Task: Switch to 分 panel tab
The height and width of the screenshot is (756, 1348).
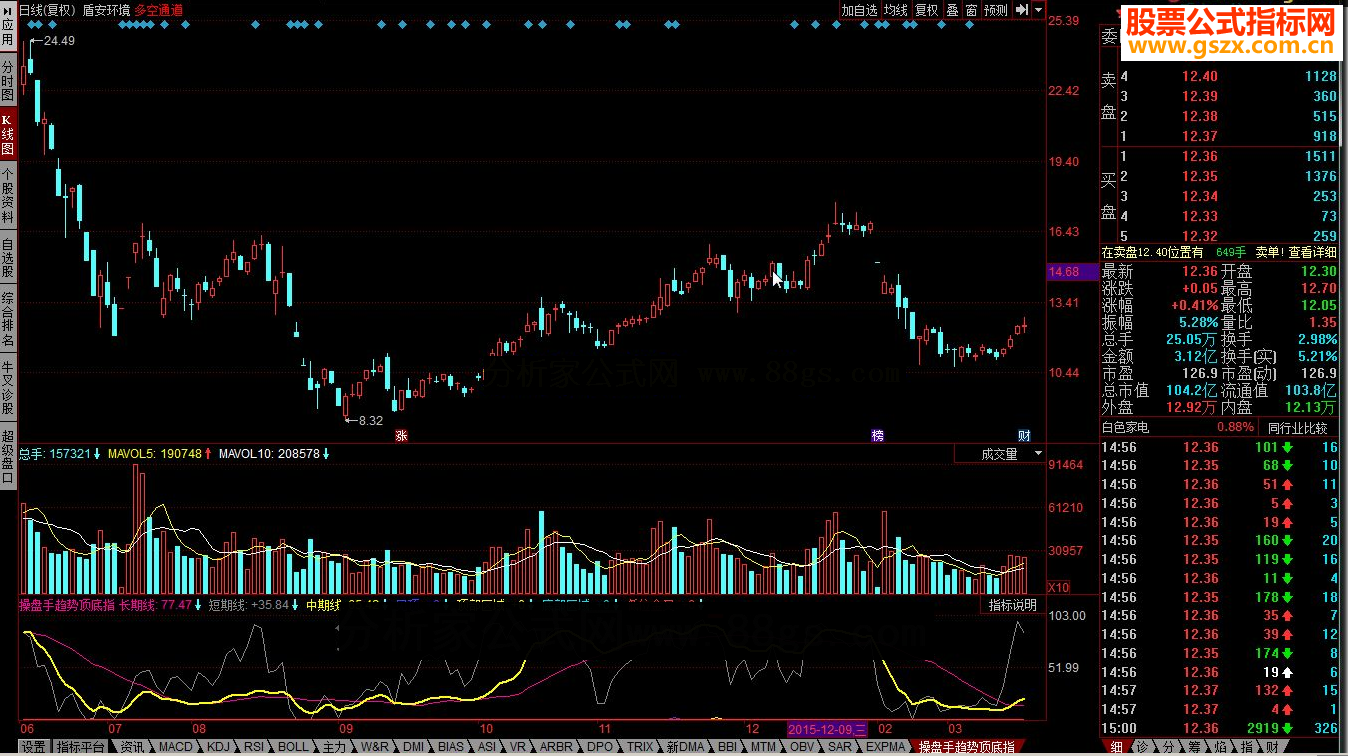Action: click(x=1168, y=747)
